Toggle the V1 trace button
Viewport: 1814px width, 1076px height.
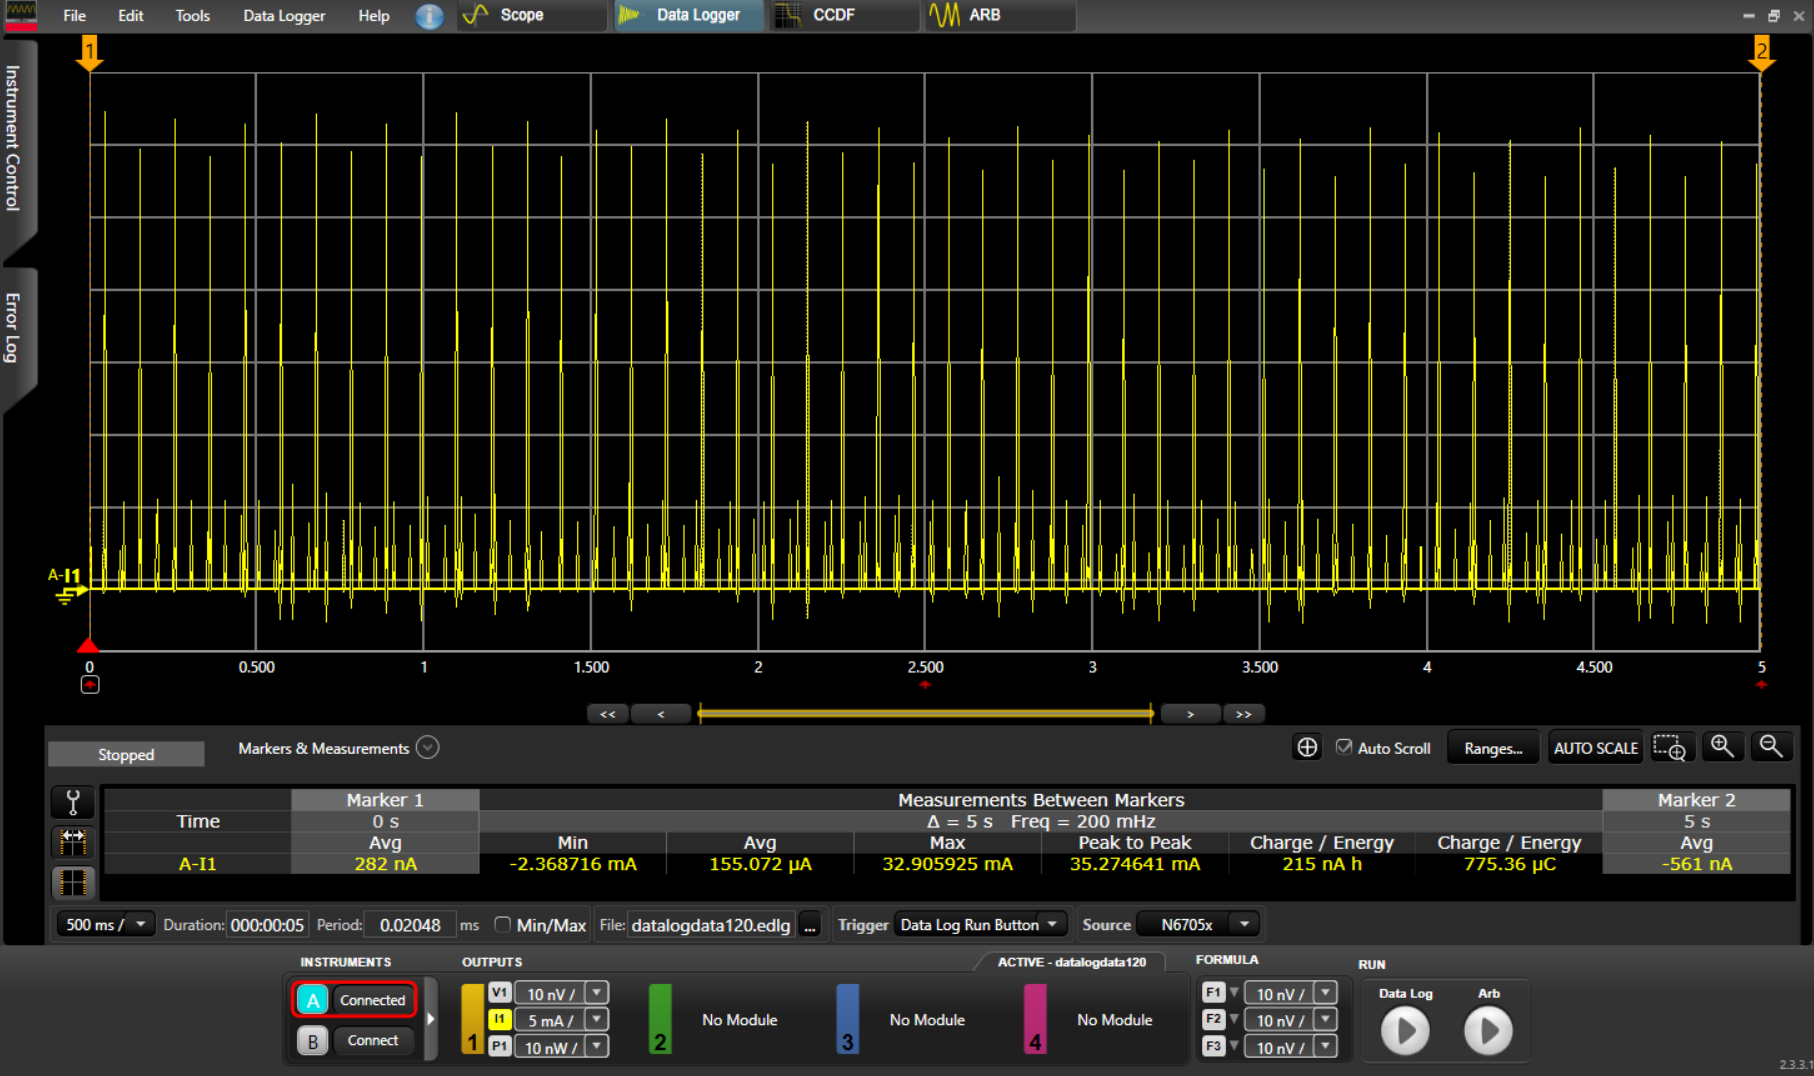499,993
